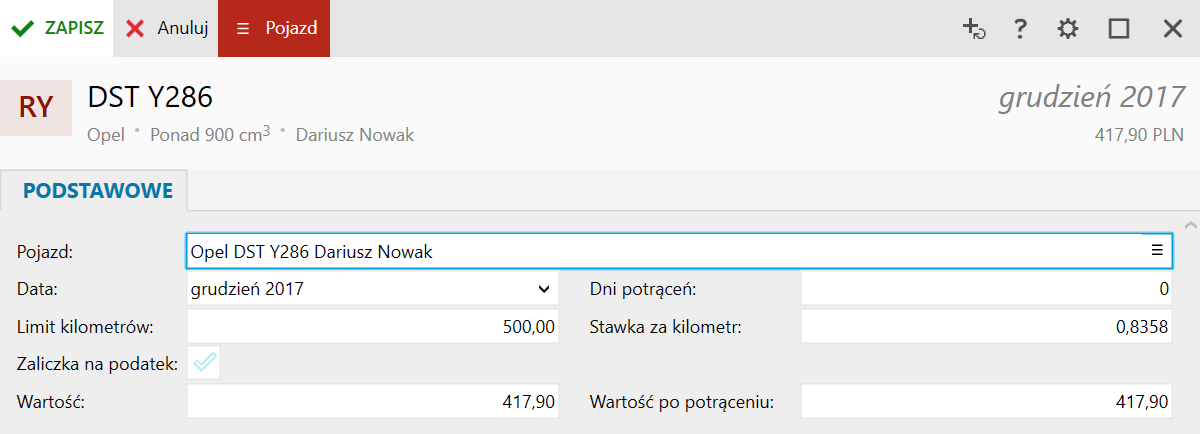Focus the Stawka za kilometr field
The width and height of the screenshot is (1200, 434).
click(x=986, y=326)
